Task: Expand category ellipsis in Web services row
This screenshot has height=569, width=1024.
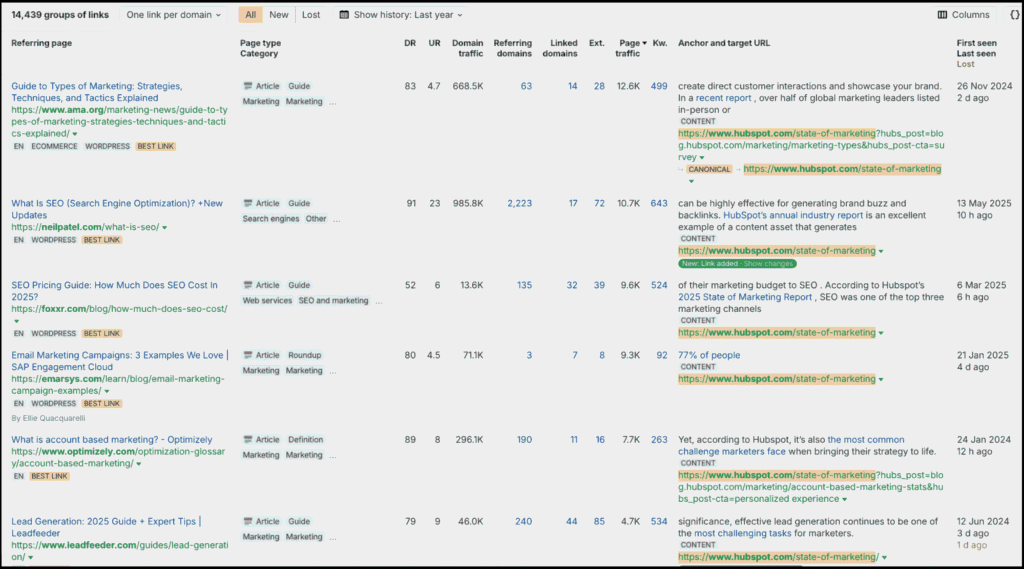Action: (379, 302)
